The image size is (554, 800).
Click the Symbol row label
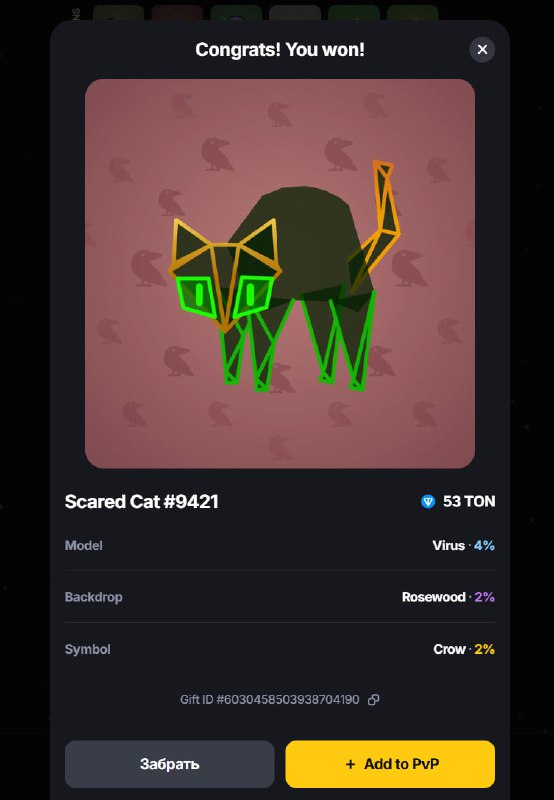click(x=88, y=649)
